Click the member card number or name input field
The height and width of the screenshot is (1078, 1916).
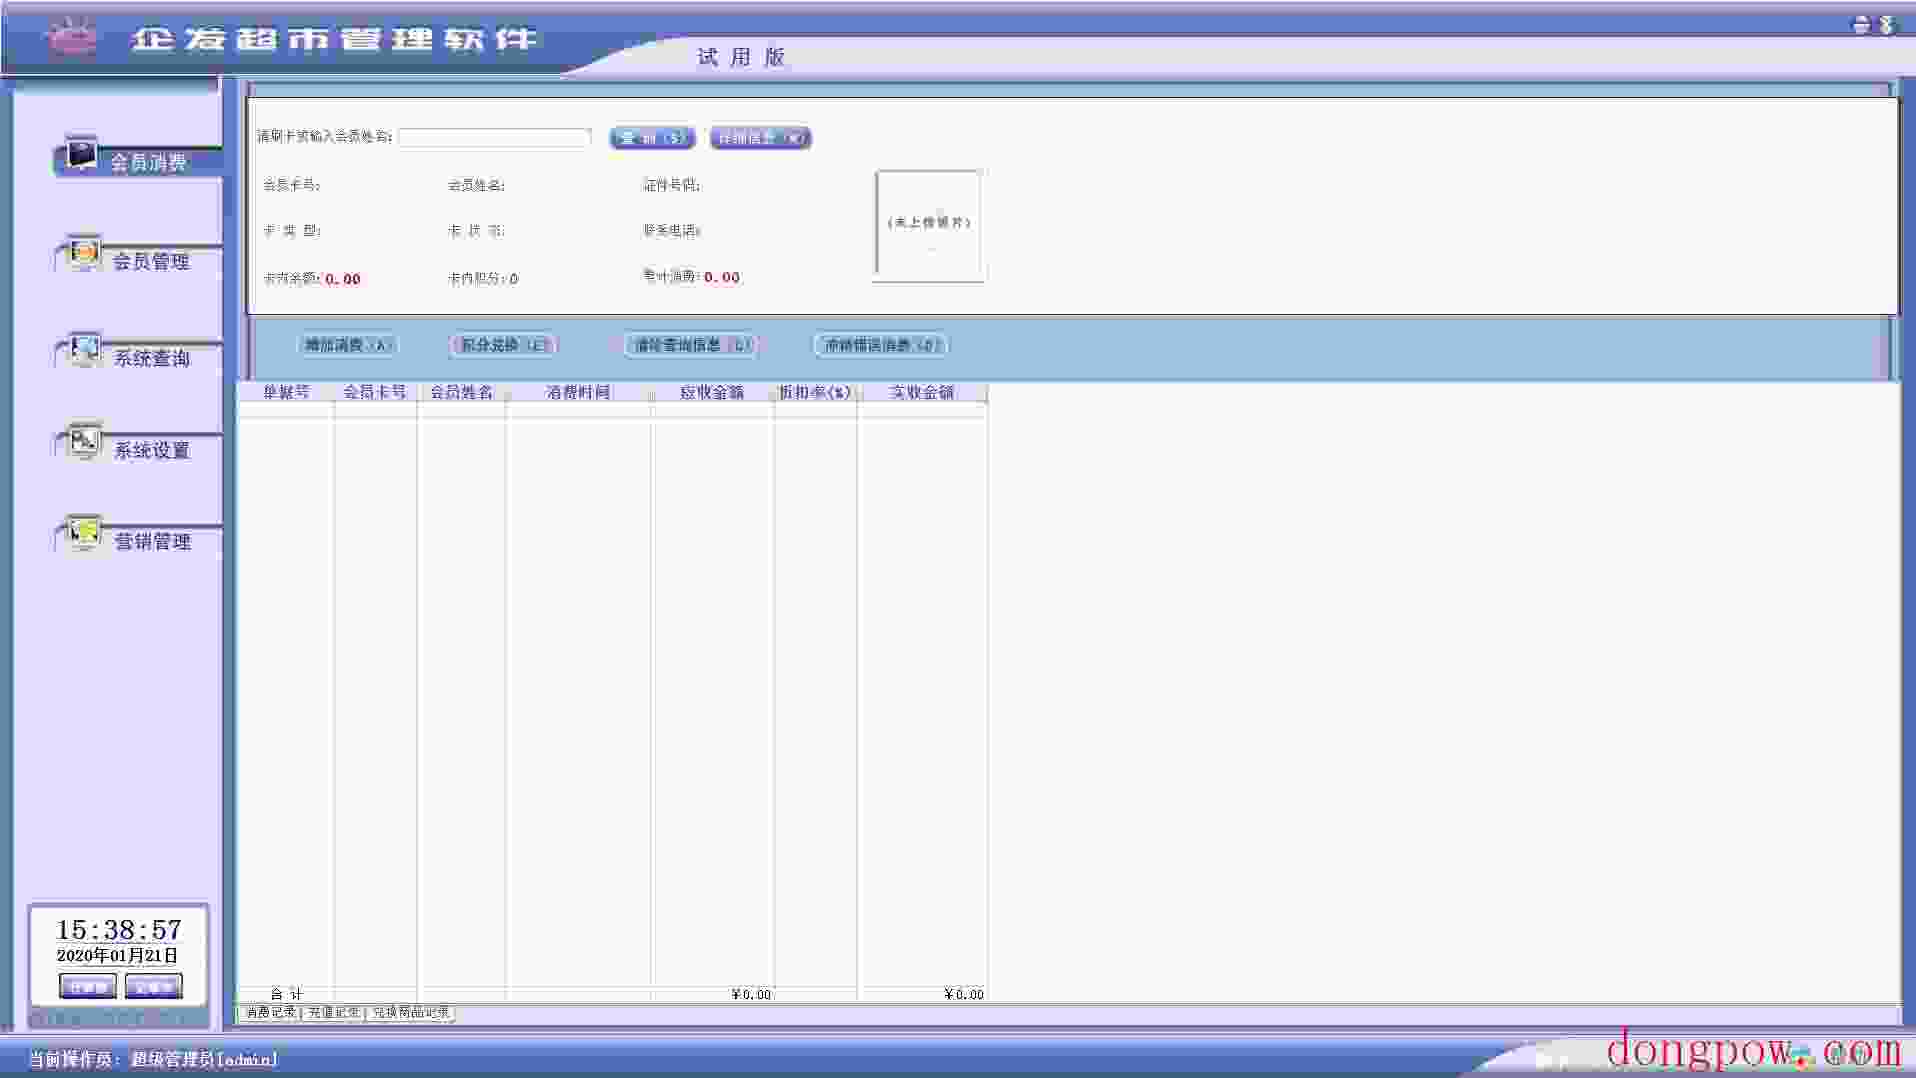pyautogui.click(x=495, y=137)
